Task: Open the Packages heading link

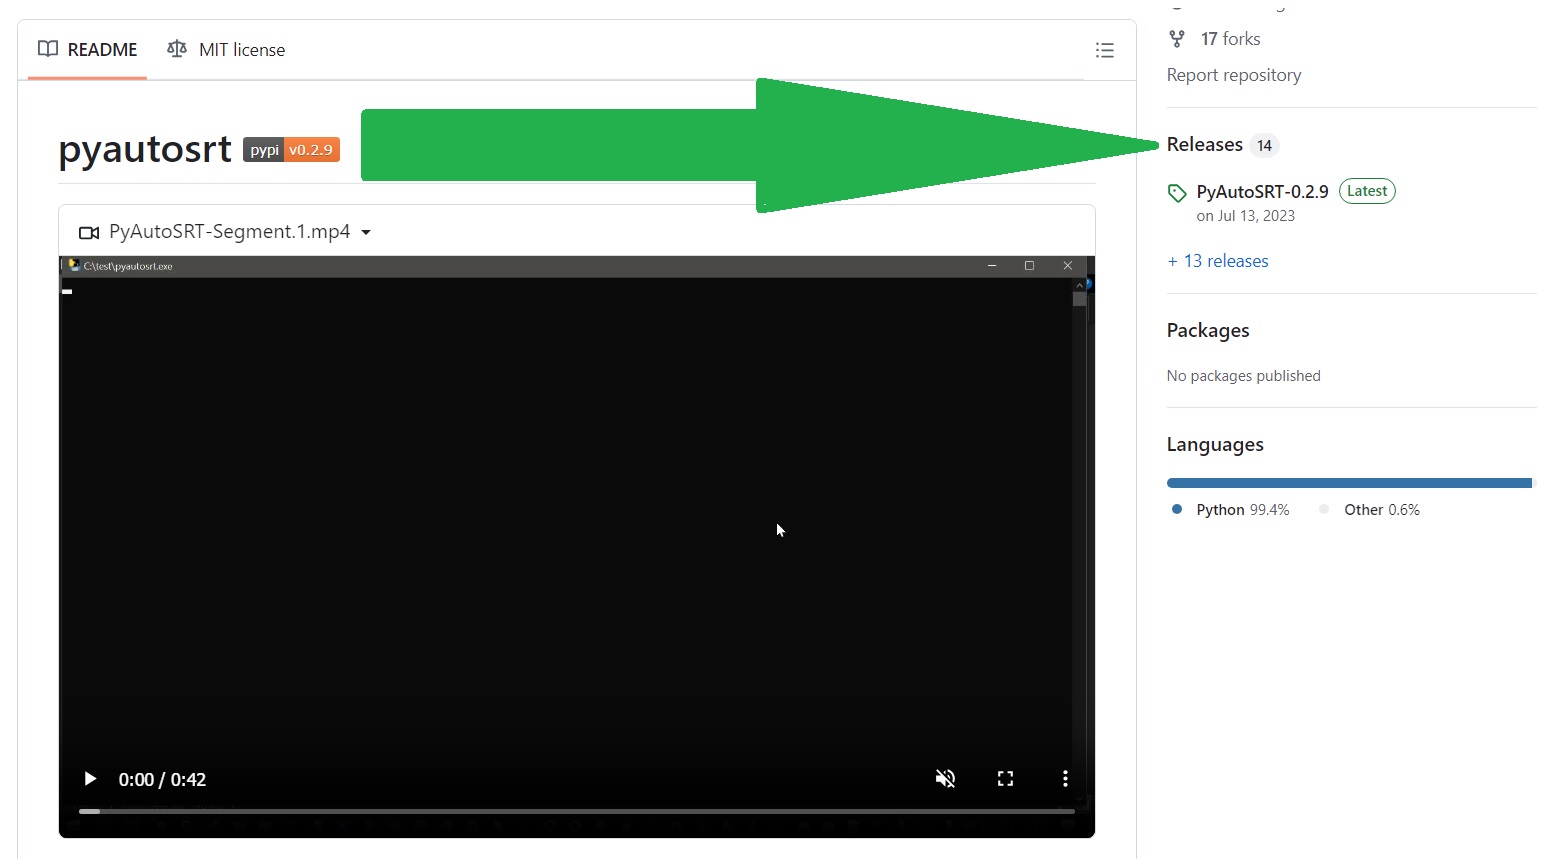Action: click(x=1208, y=331)
